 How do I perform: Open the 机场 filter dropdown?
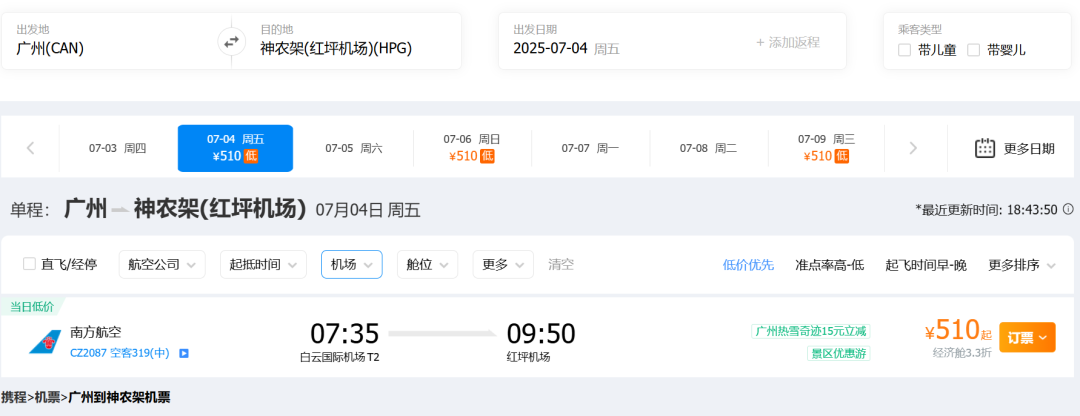pos(351,264)
